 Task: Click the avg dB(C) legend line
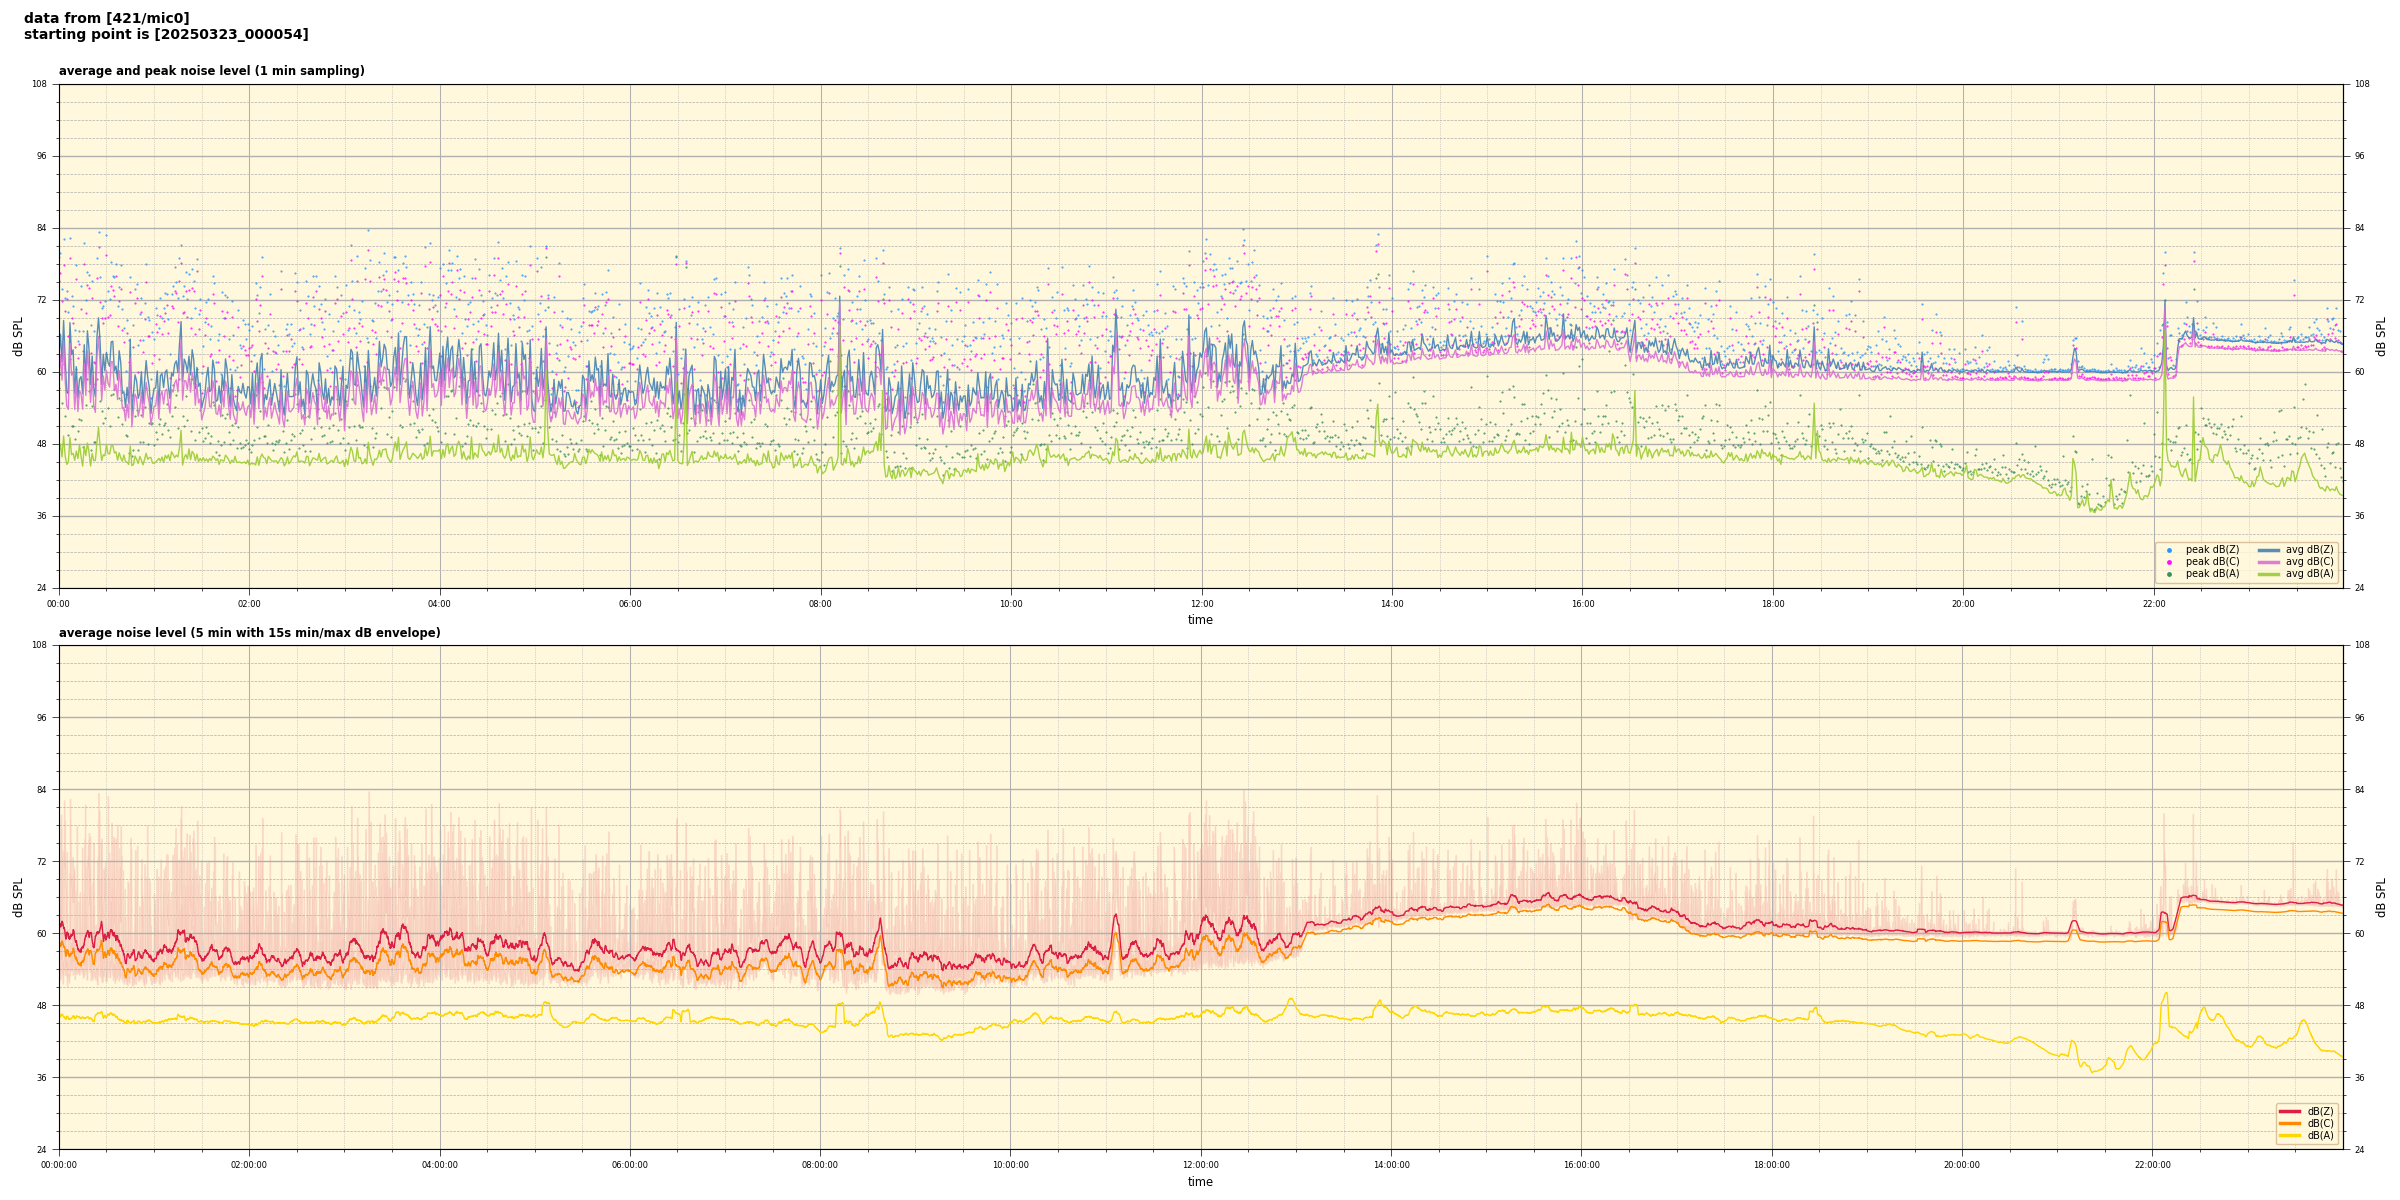pyautogui.click(x=2269, y=562)
